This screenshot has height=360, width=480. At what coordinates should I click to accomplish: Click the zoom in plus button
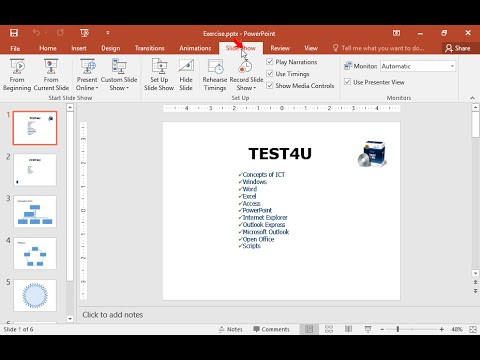coord(442,329)
